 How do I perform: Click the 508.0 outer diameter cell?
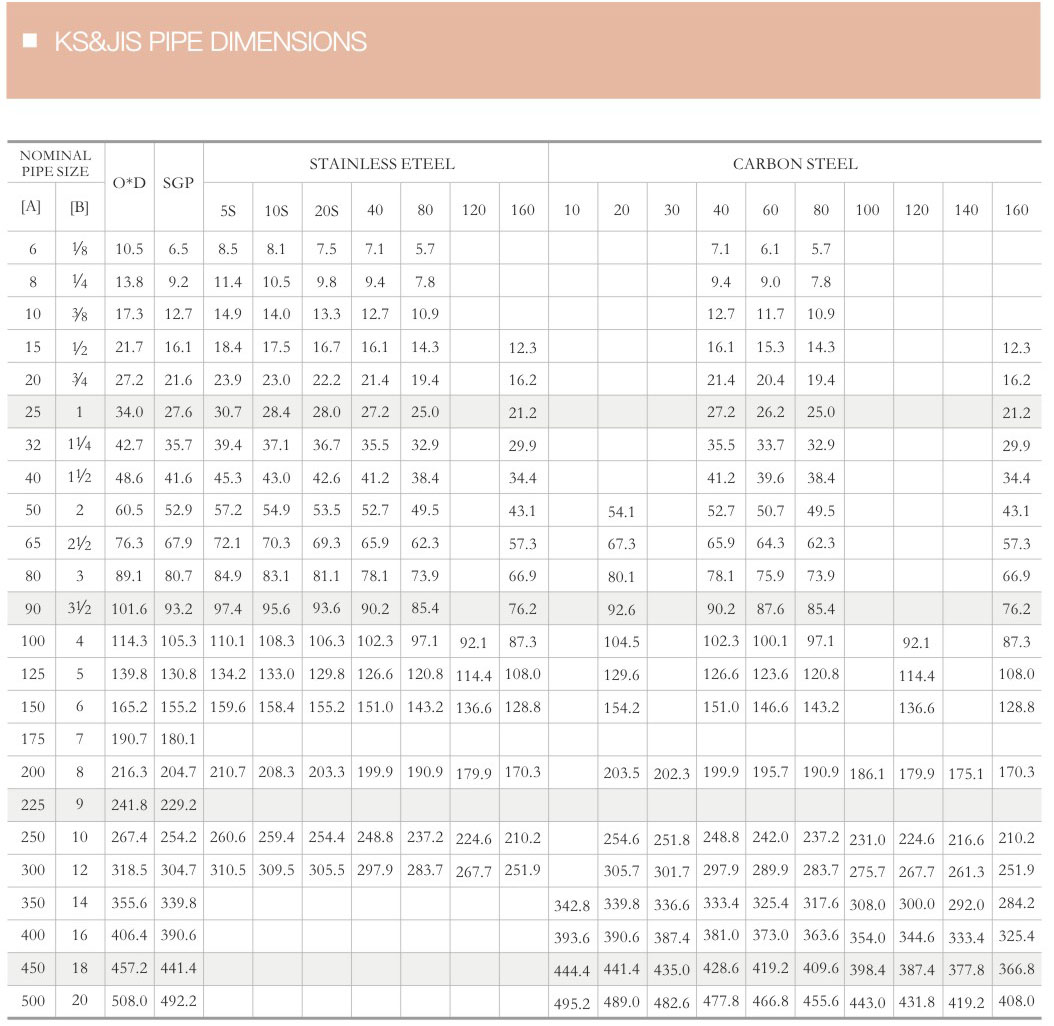click(129, 1000)
